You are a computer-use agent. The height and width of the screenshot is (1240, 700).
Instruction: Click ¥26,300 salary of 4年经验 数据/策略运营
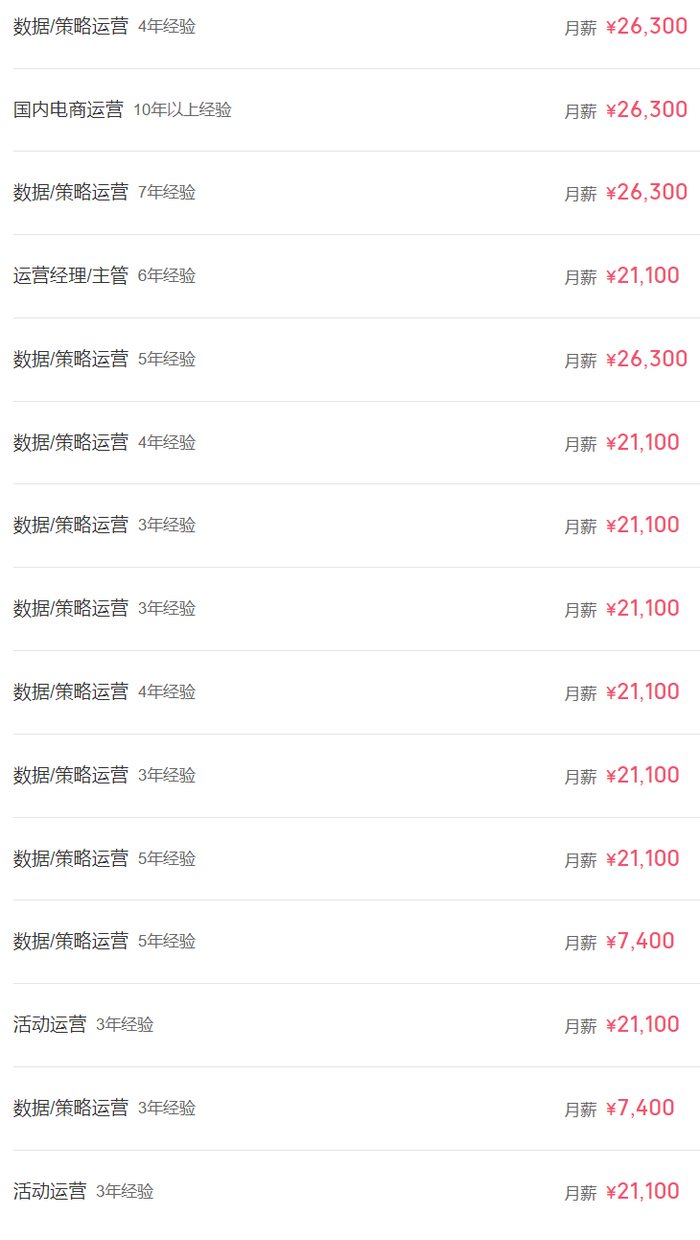coord(646,27)
